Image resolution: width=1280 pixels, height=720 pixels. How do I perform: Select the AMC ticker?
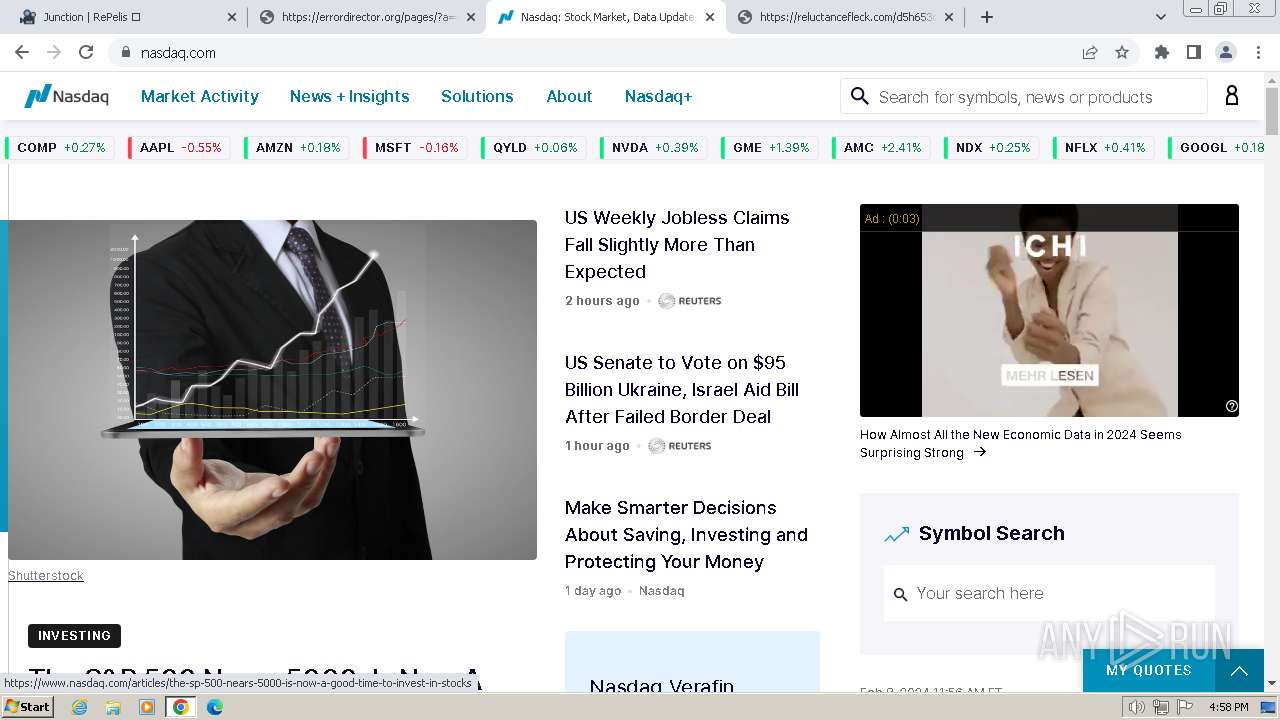point(882,147)
